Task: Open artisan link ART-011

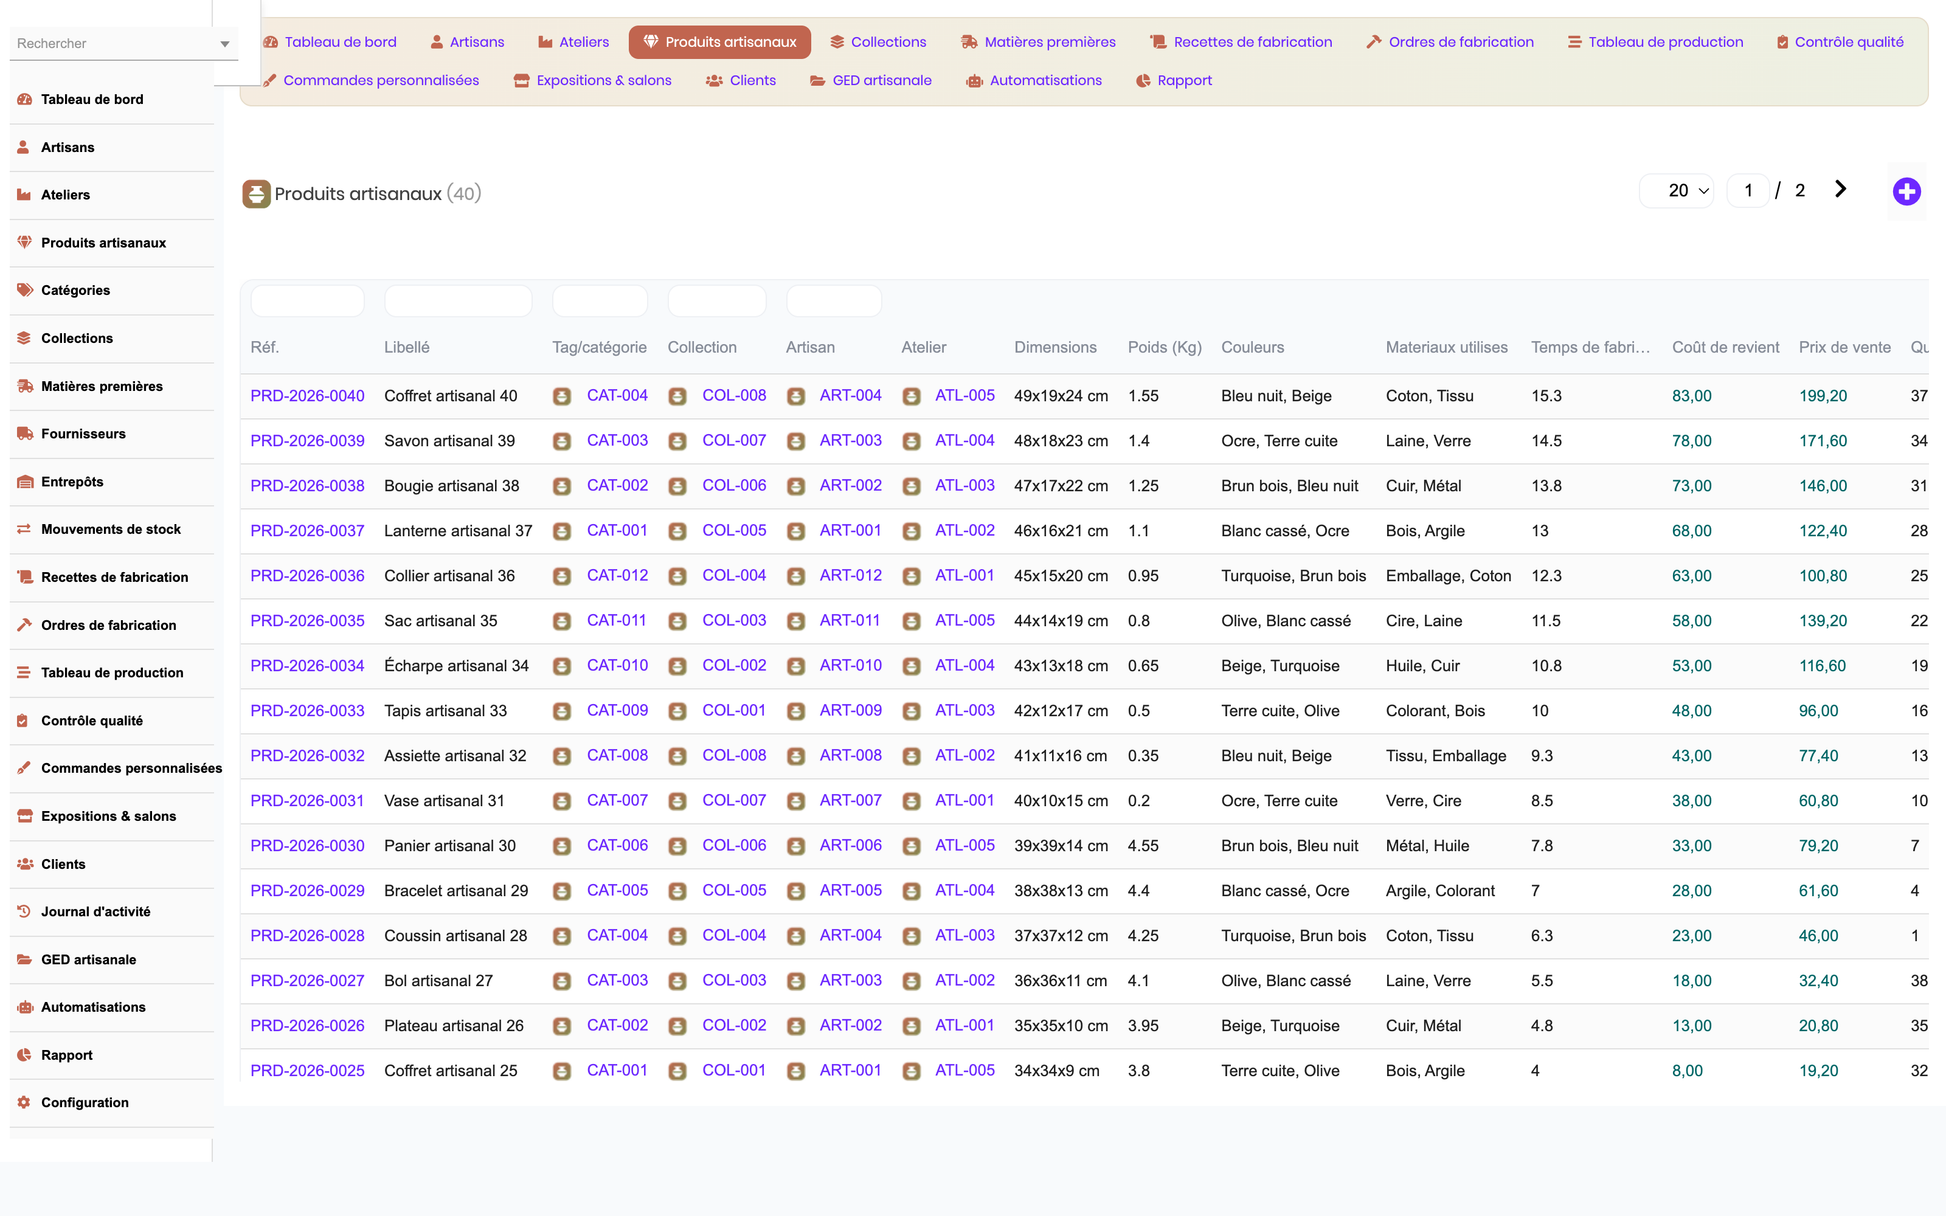Action: (850, 621)
